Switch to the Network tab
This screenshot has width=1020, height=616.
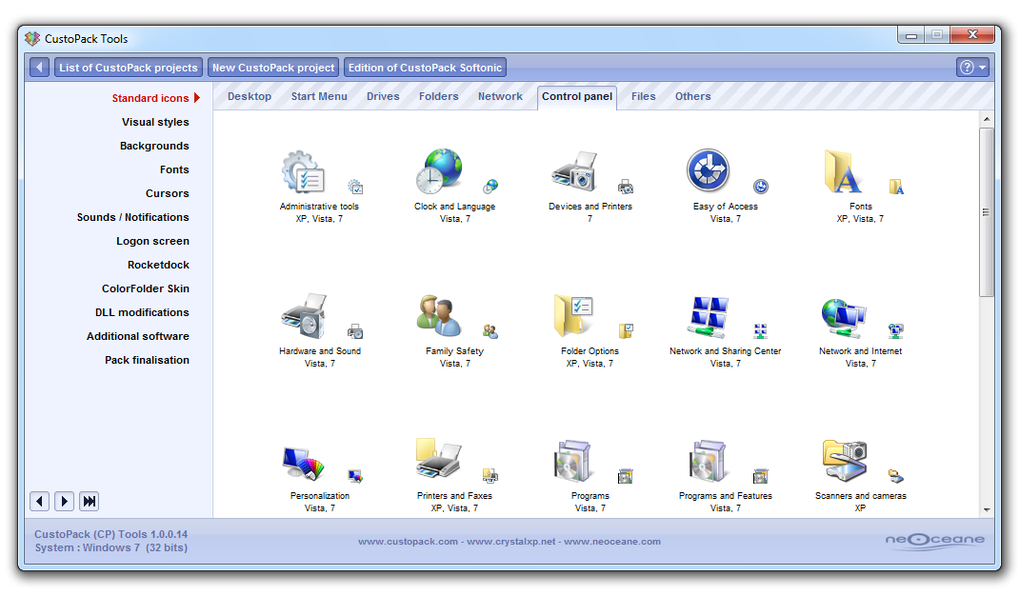[500, 96]
